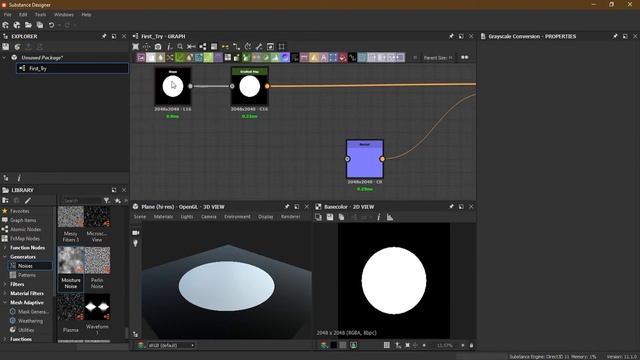Click the camera icon in 3D view sidebar
Image resolution: width=640 pixels, height=360 pixels.
pyautogui.click(x=136, y=233)
